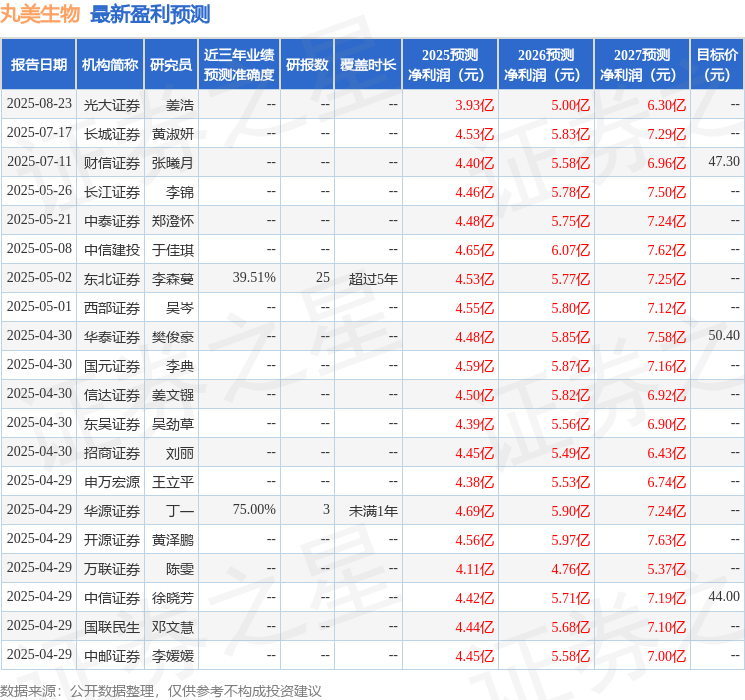The height and width of the screenshot is (700, 745).
Task: Click the 7.63亿 forecast value
Action: (667, 540)
